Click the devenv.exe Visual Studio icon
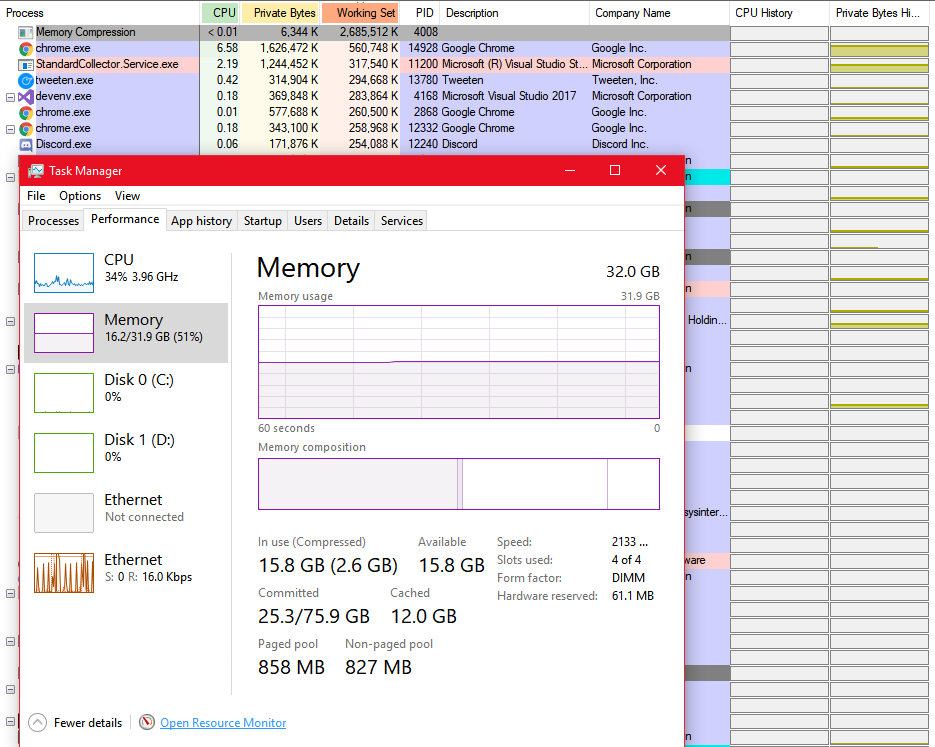The width and height of the screenshot is (935, 747). click(26, 97)
